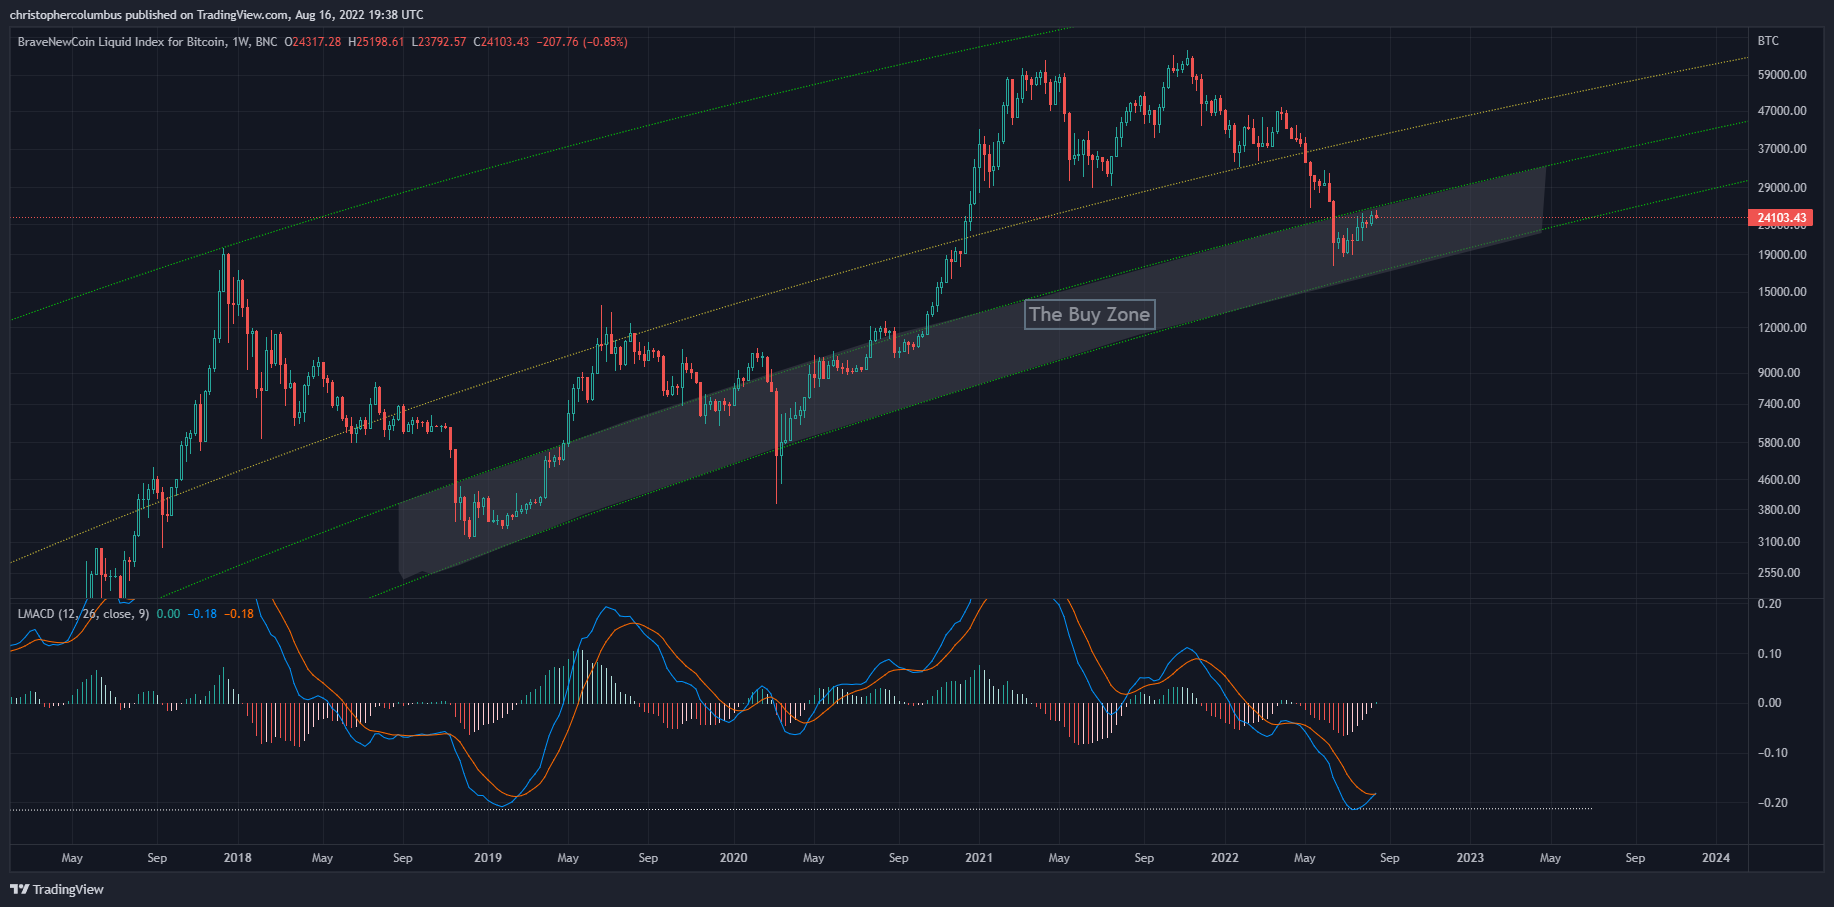Click the orange LMACD signal value −0.18
This screenshot has width=1834, height=907.
[x=239, y=613]
